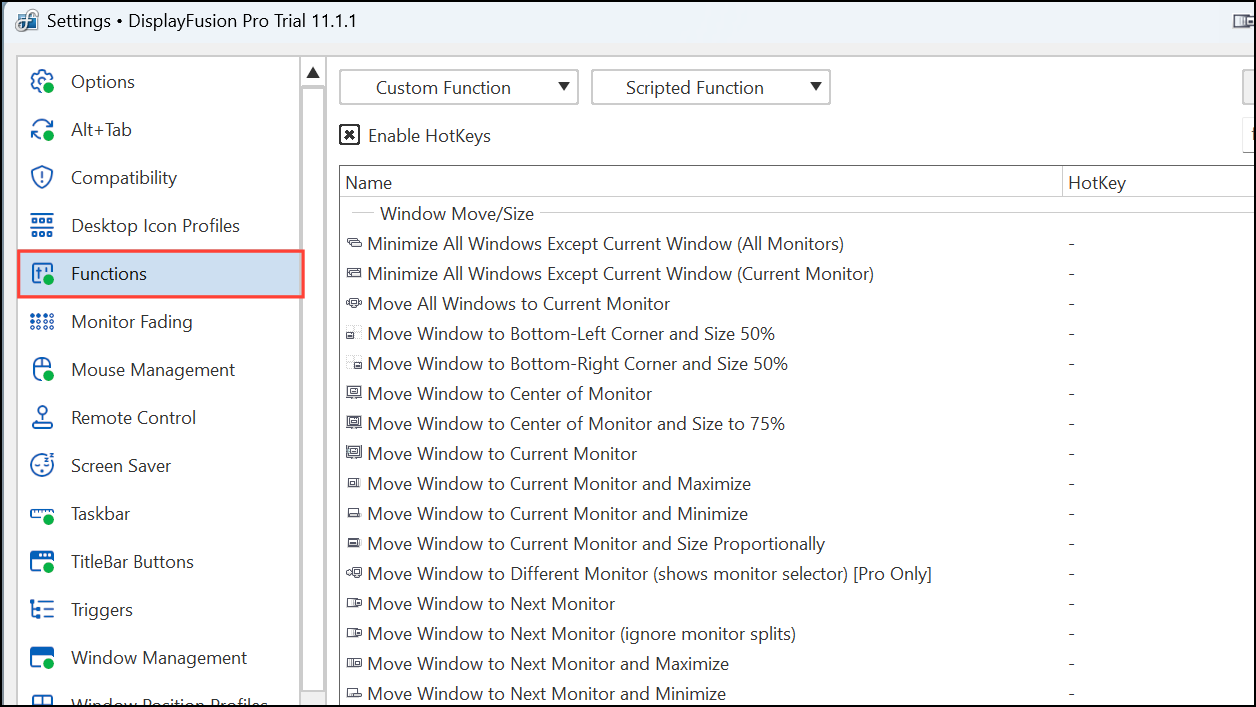Click icon beside Move Window to Current Monitor and Size Proportionally
This screenshot has width=1256, height=707.
pyautogui.click(x=353, y=544)
